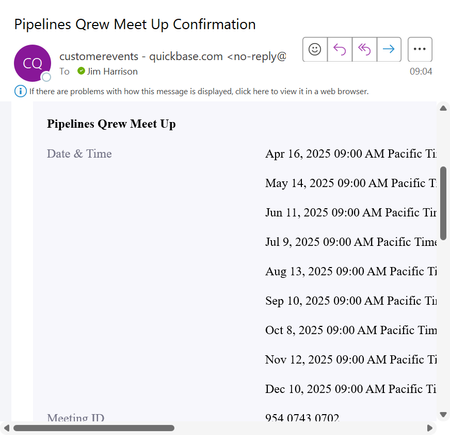This screenshot has width=450, height=435.
Task: Click the CQ sender avatar
Action: click(x=32, y=63)
